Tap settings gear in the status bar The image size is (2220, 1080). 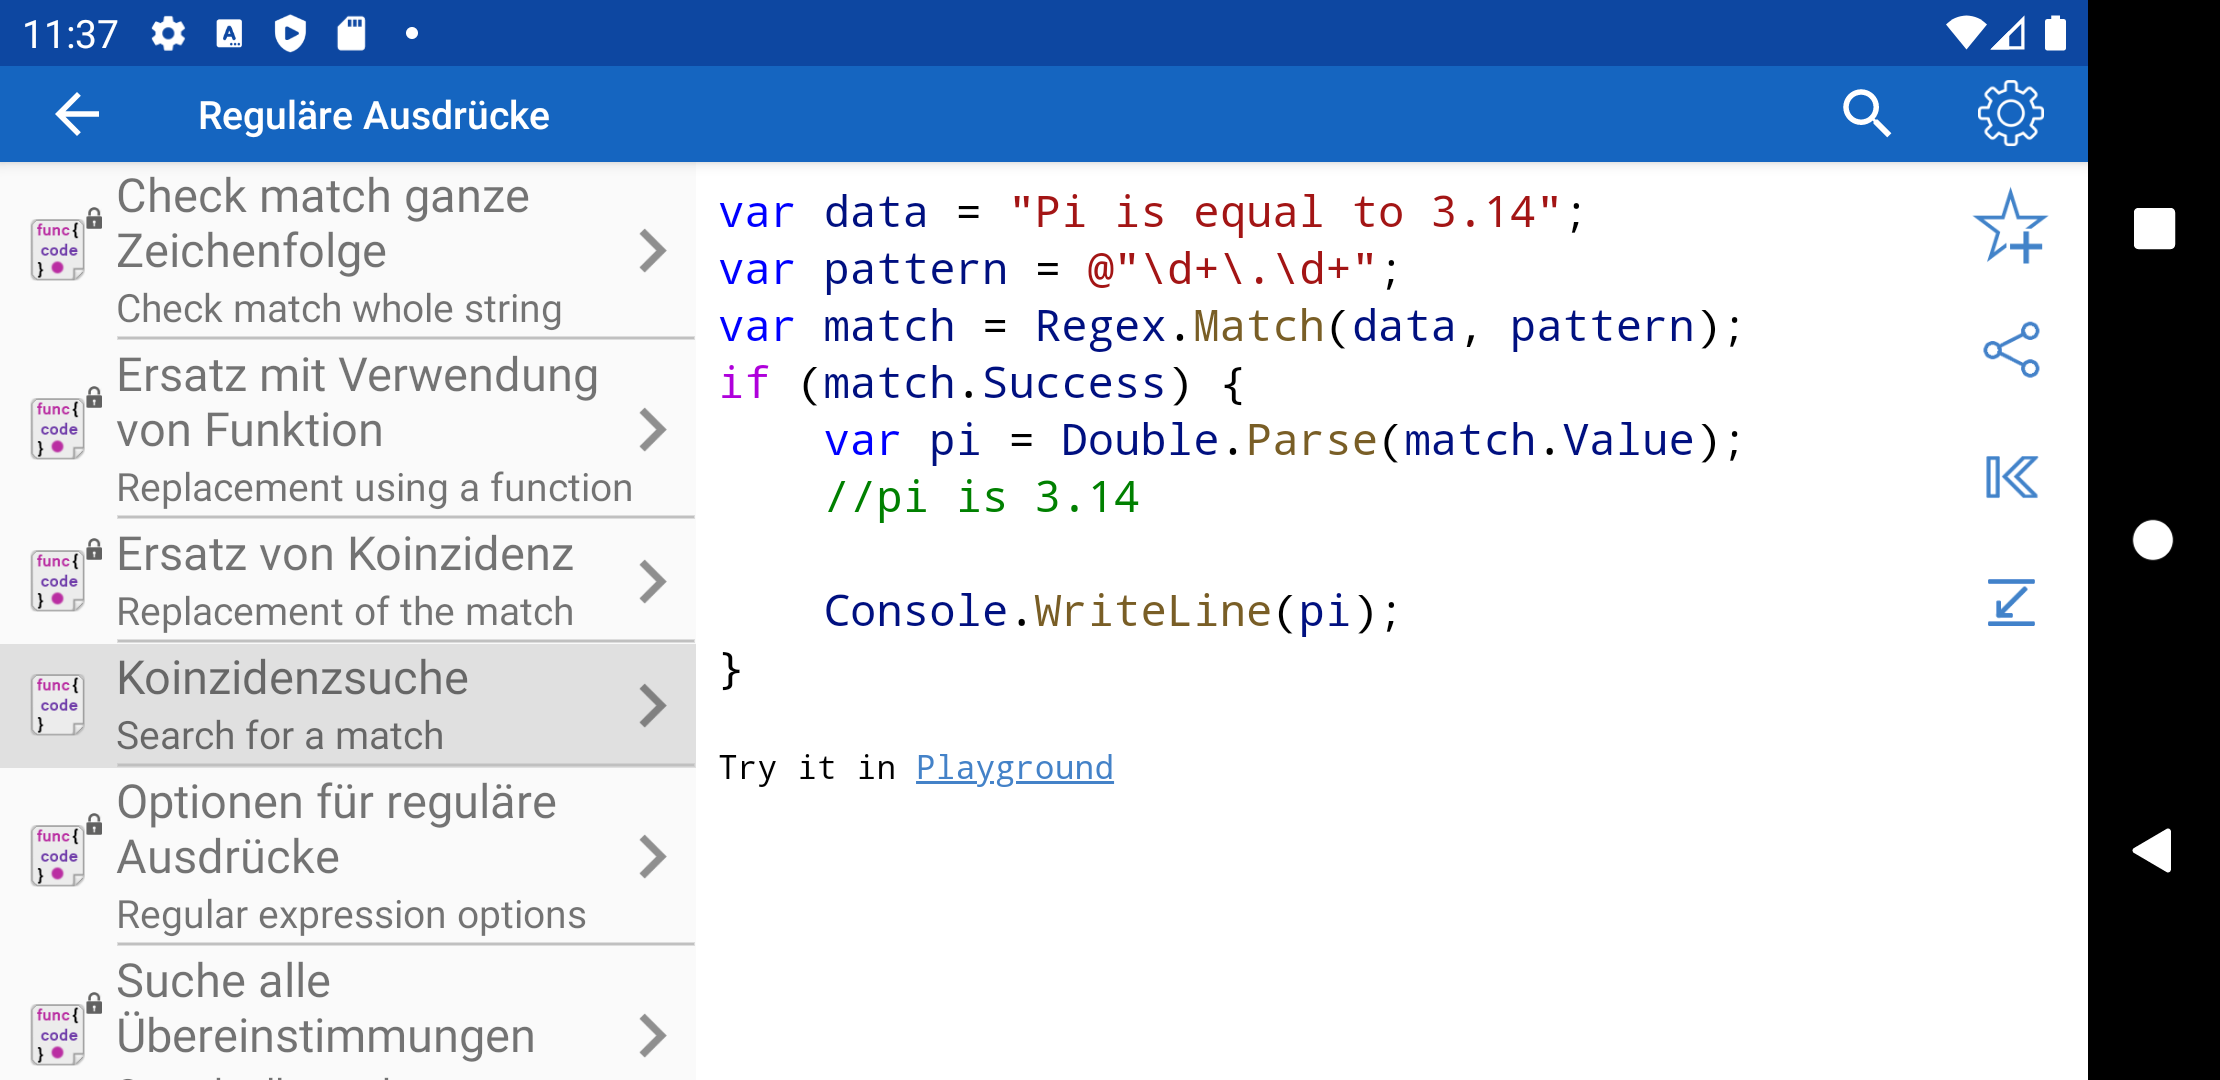pyautogui.click(x=168, y=34)
